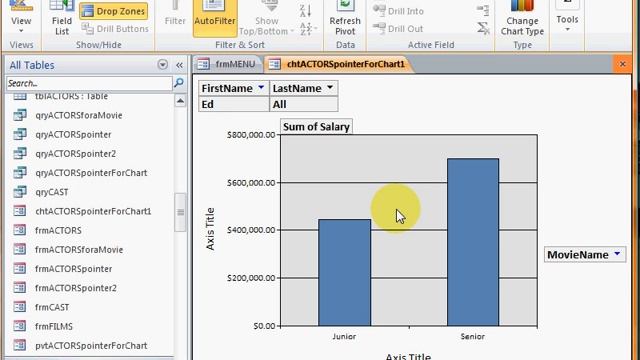Screen dimensions: 640x360
Task: Toggle AutoFilter in the ribbon
Action: [215, 18]
